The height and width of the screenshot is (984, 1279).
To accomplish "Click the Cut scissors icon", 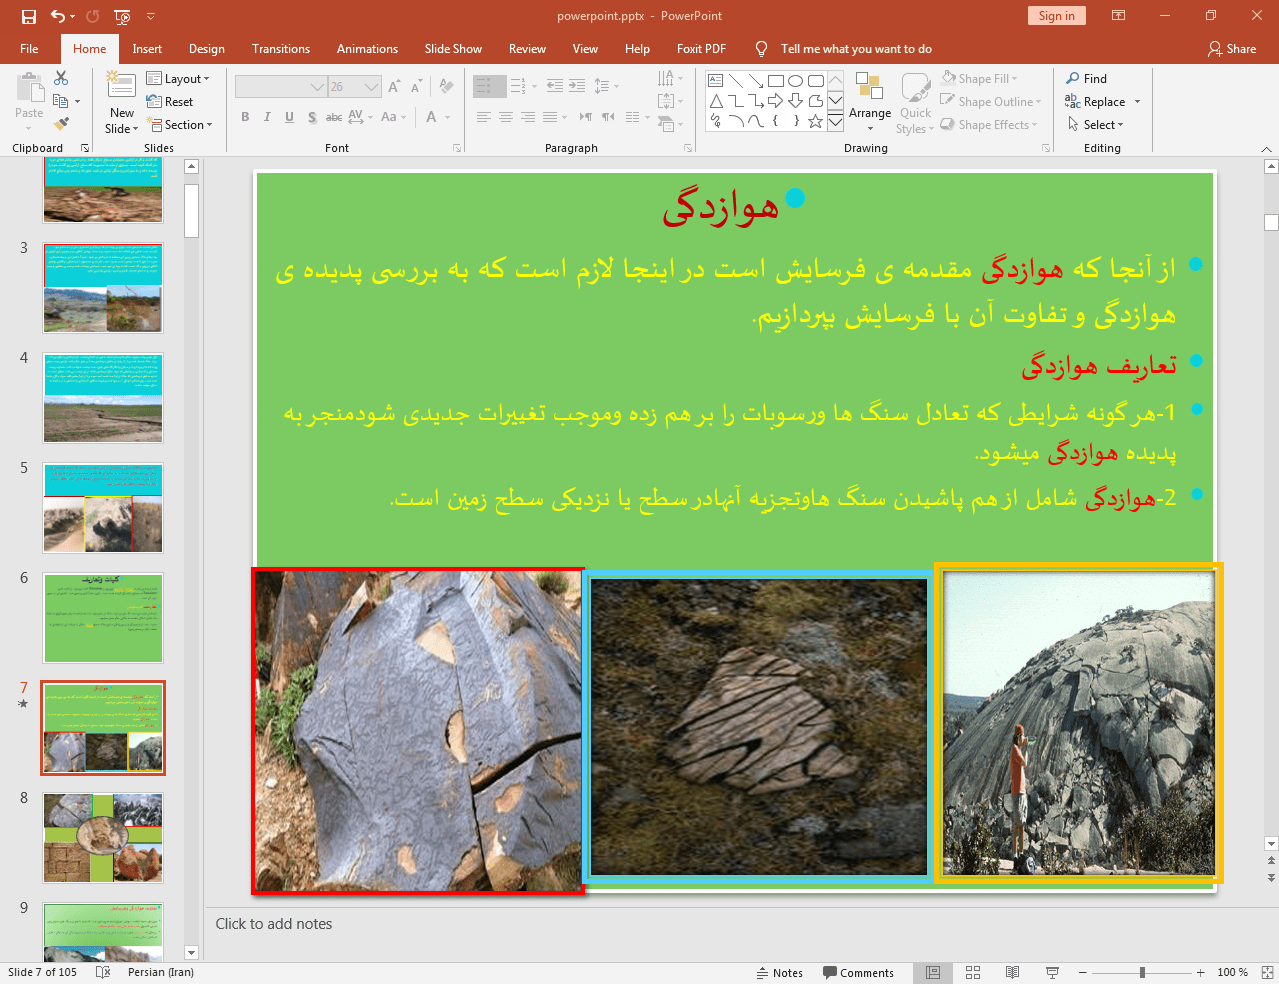I will point(61,78).
